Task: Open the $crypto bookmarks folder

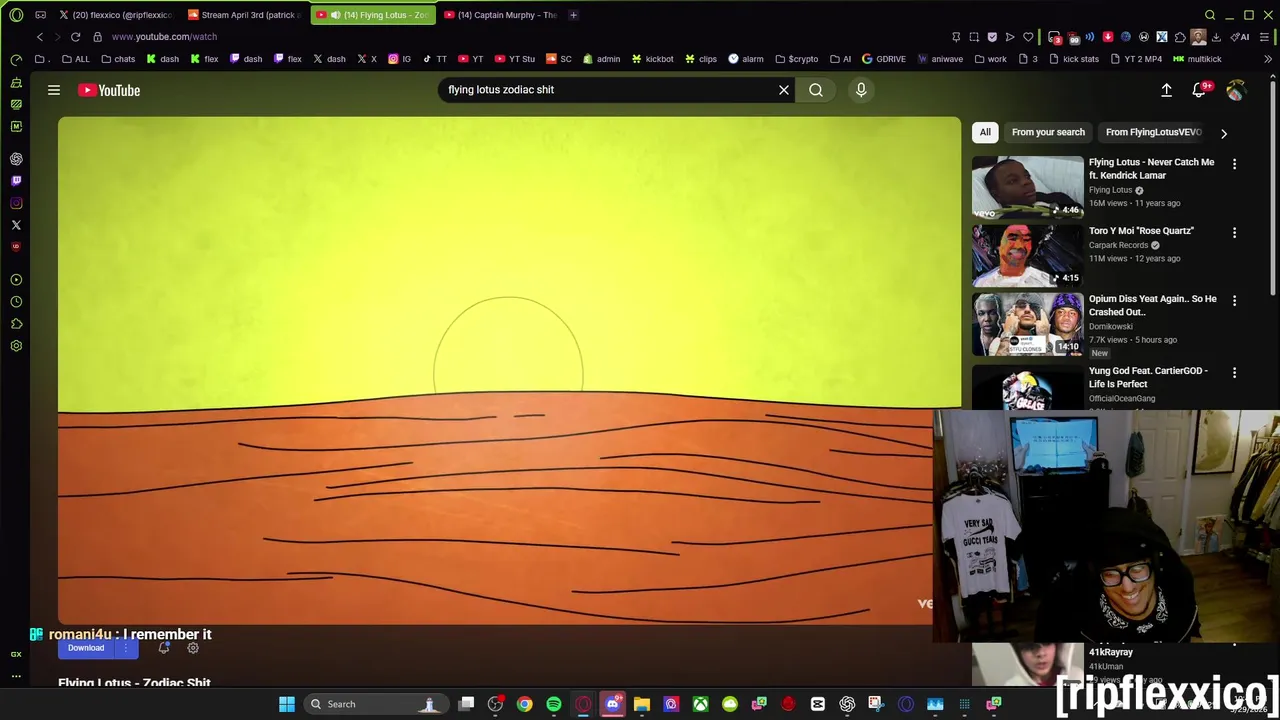Action: (796, 59)
